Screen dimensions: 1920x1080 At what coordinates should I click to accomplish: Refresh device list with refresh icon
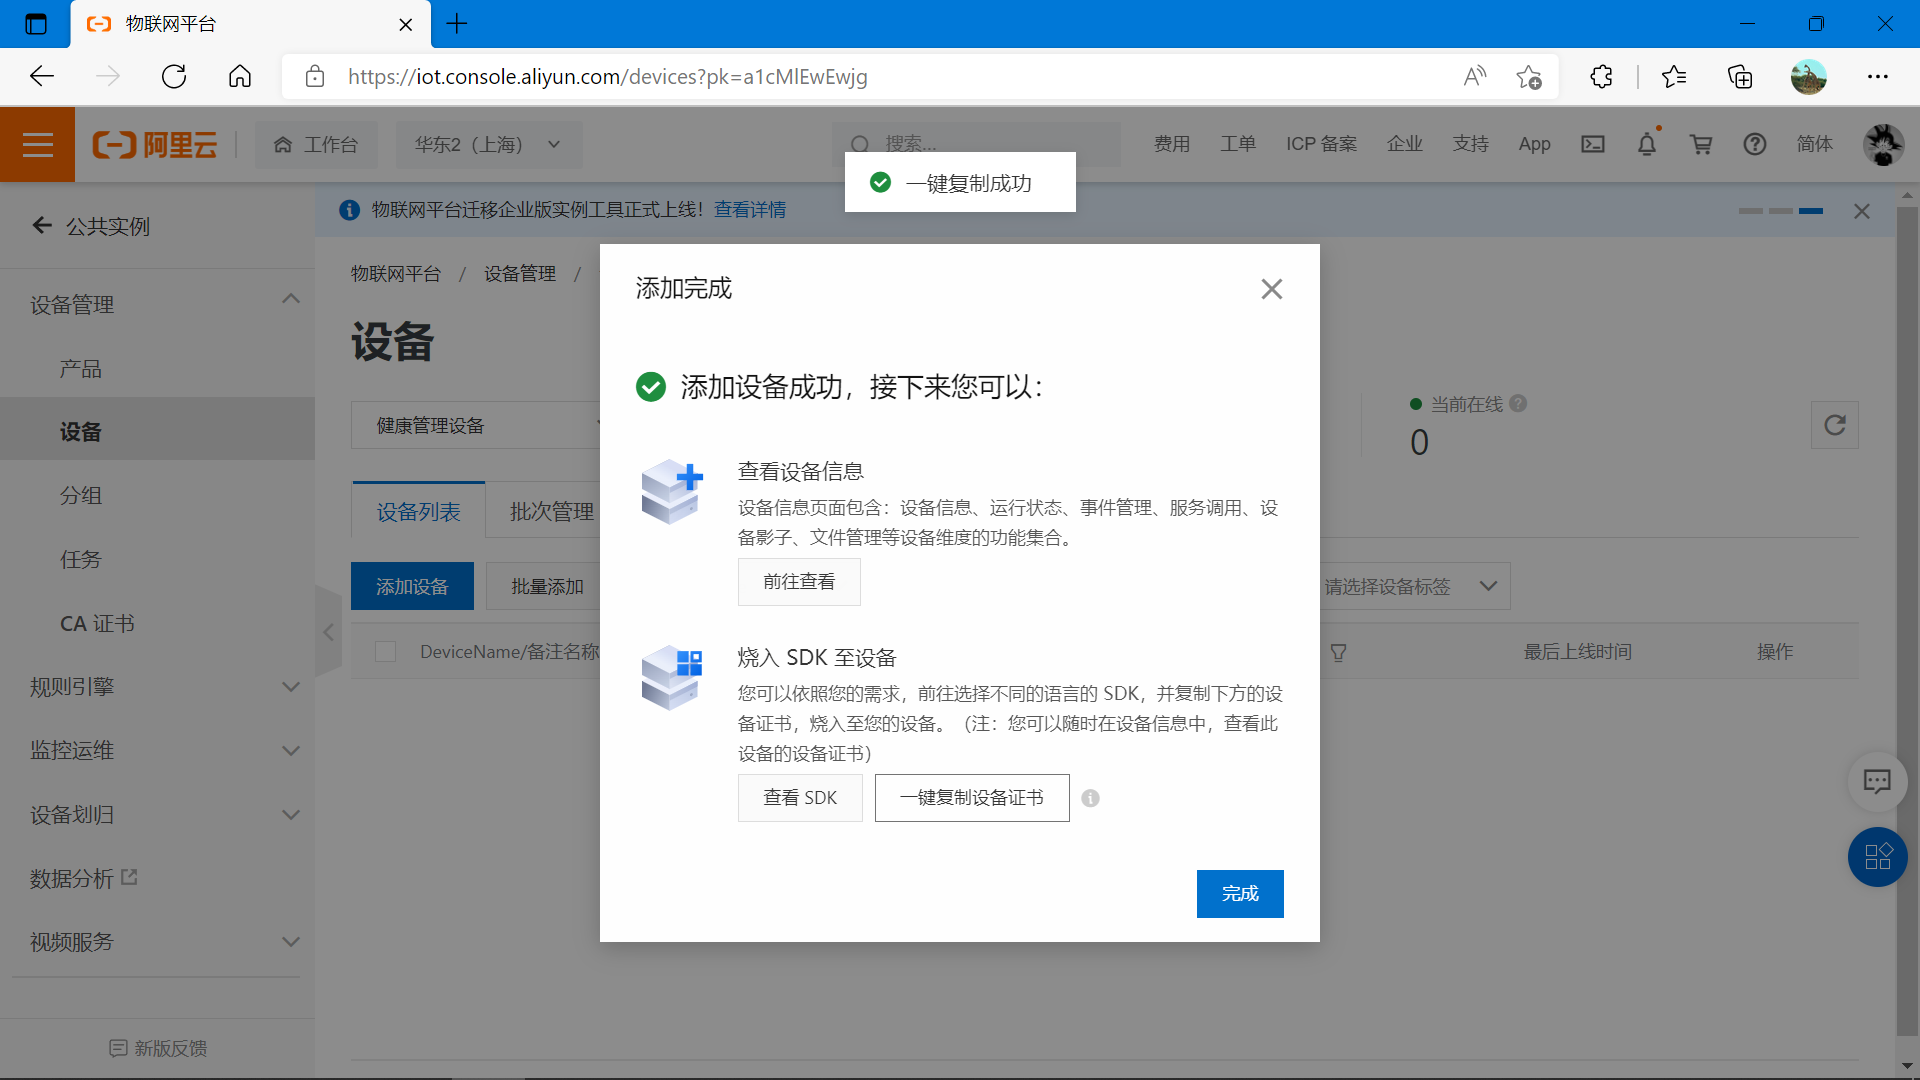(x=1835, y=425)
